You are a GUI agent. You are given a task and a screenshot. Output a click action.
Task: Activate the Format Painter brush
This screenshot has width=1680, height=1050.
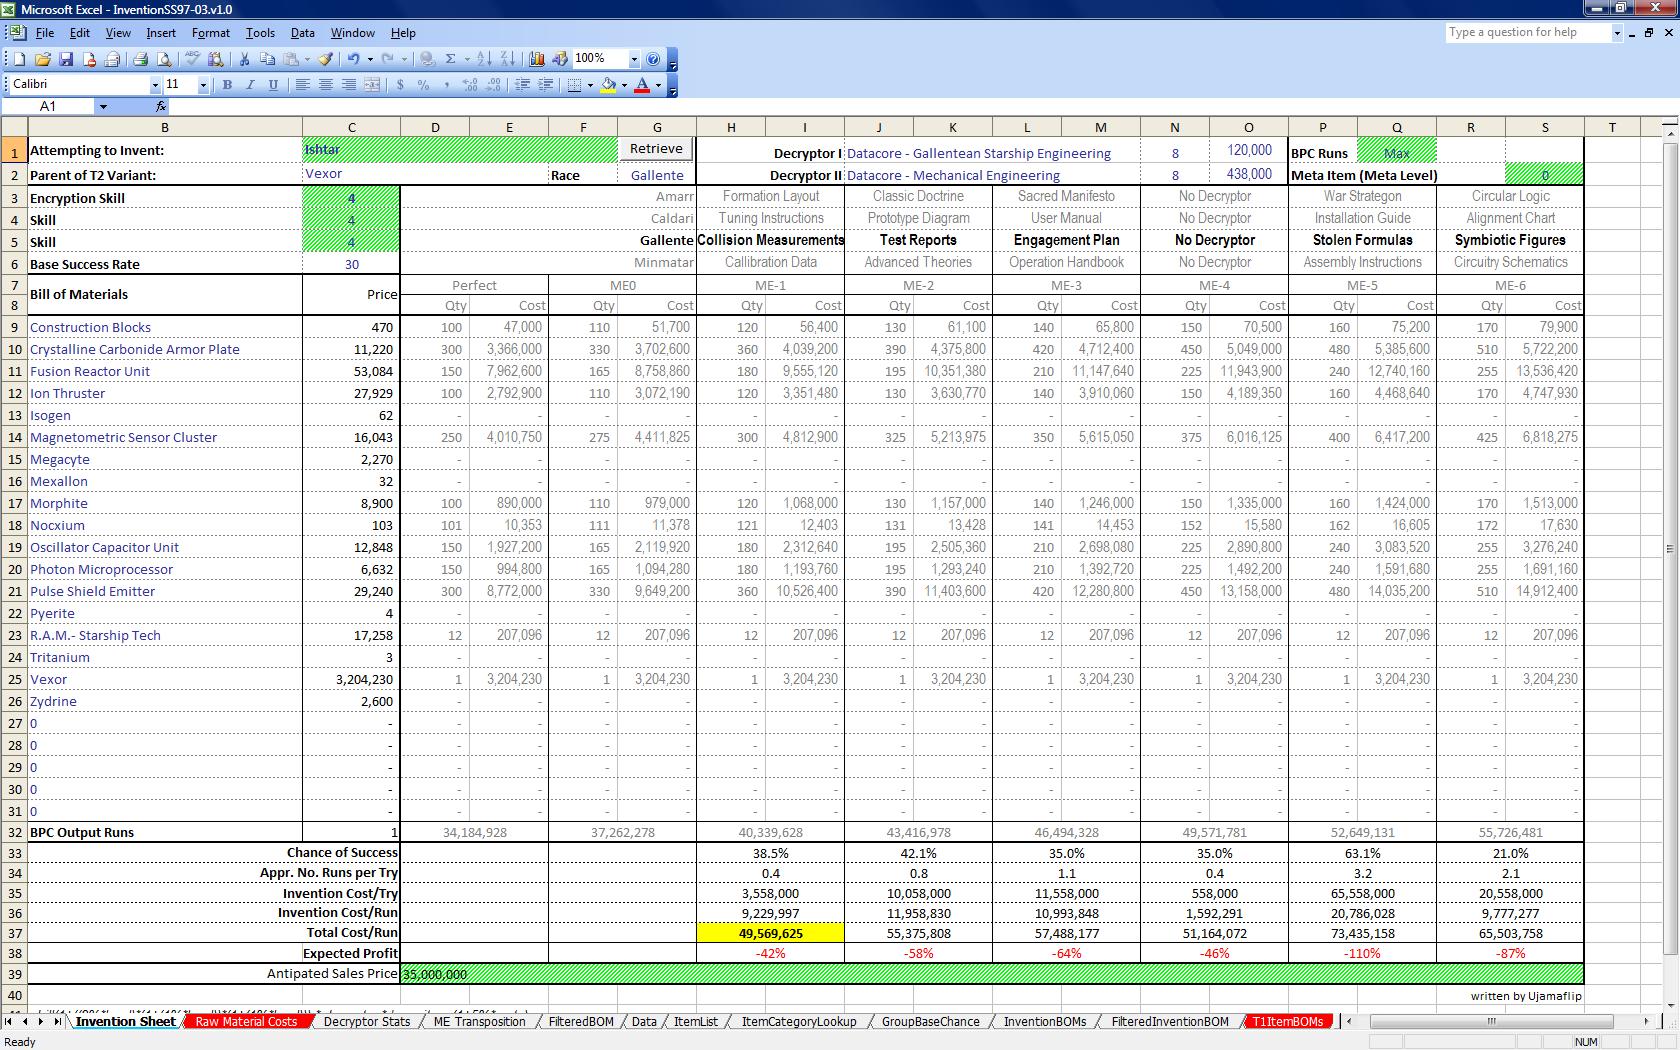[326, 59]
